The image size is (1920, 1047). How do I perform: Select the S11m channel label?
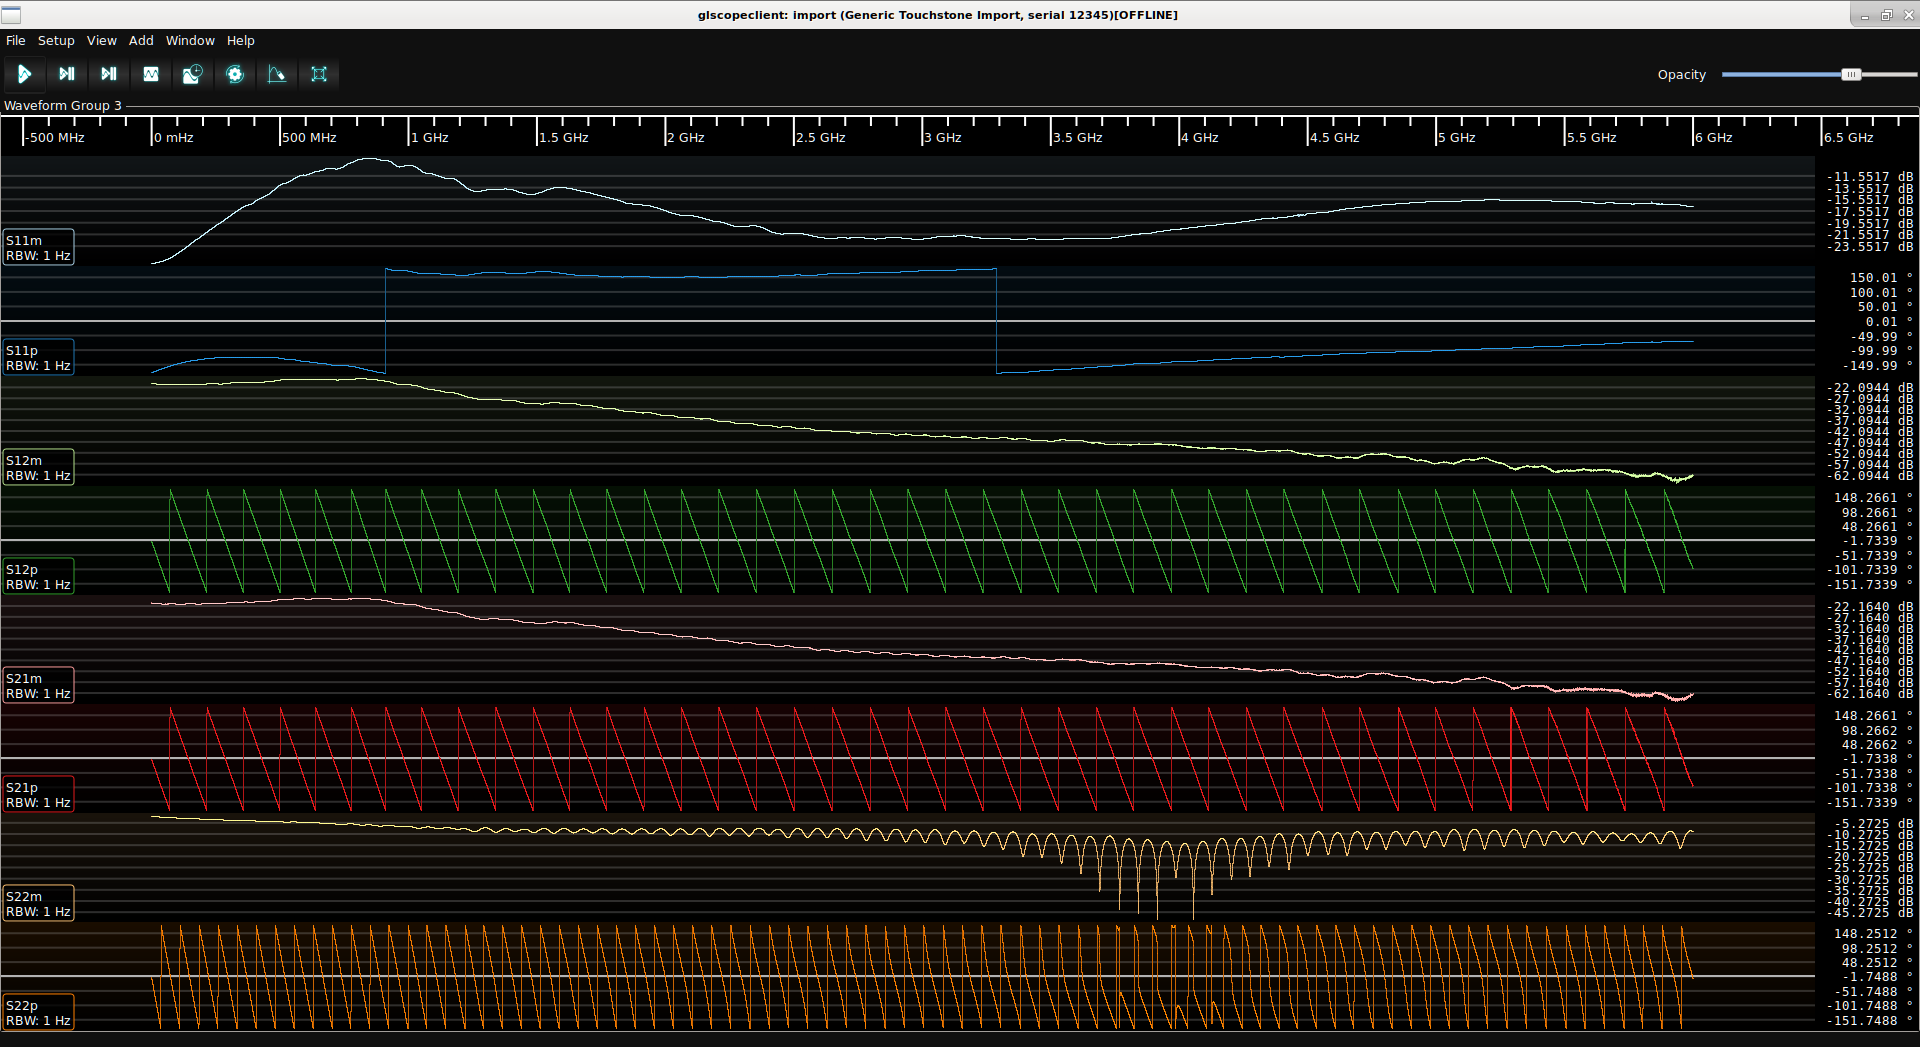(x=38, y=247)
